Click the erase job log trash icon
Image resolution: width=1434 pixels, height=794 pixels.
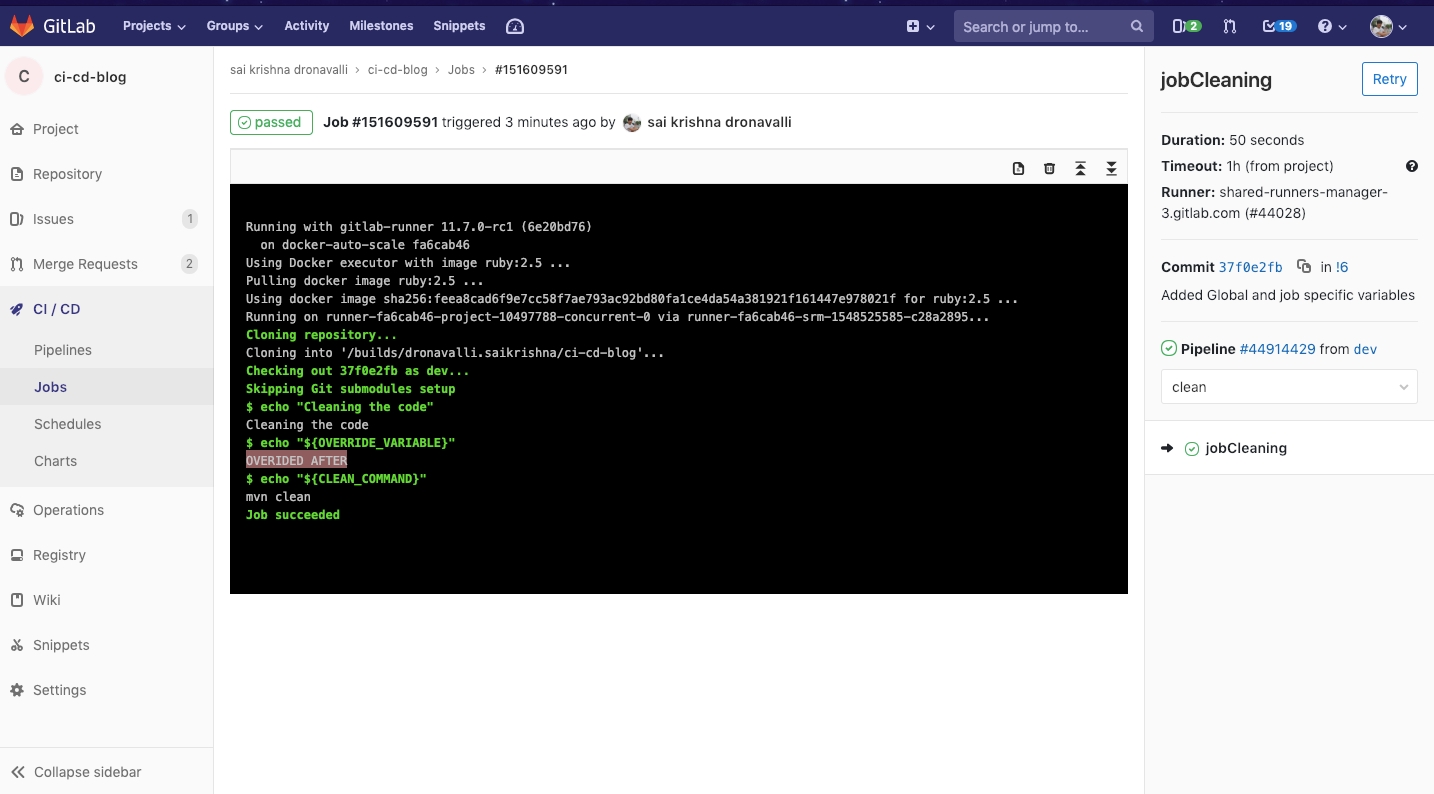[1049, 168]
